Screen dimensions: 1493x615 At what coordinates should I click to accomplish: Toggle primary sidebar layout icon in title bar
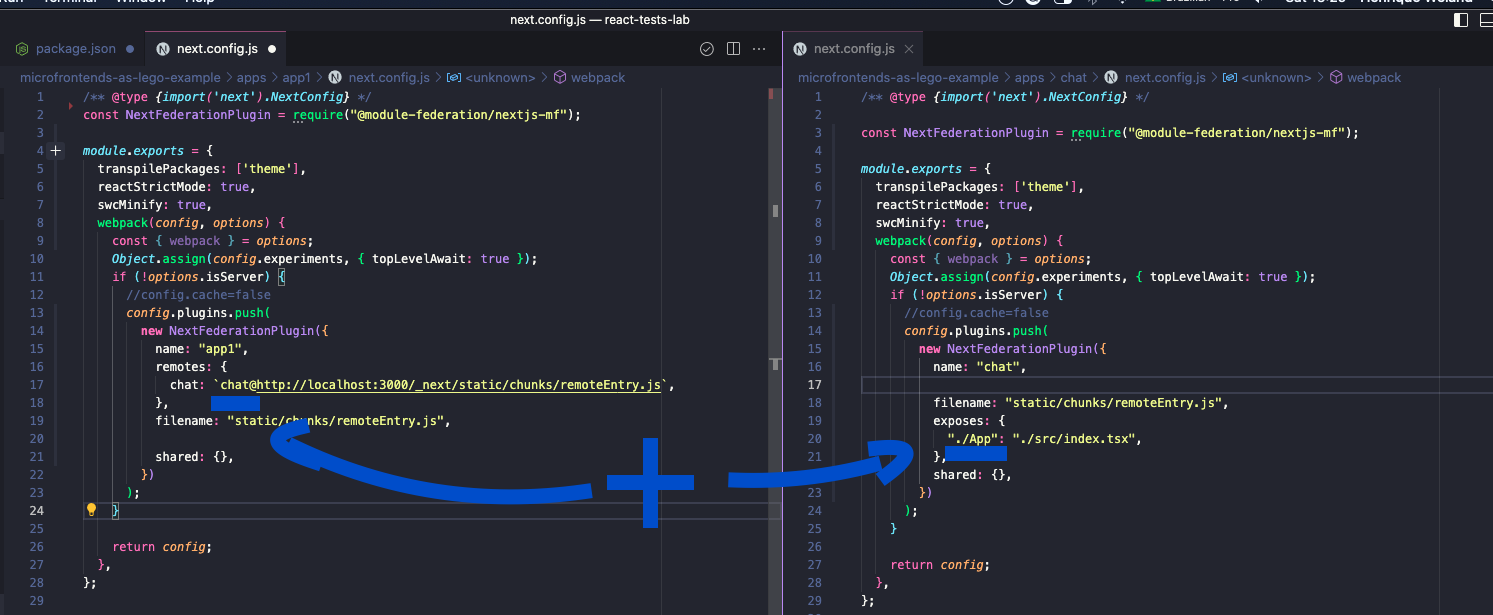point(1461,19)
